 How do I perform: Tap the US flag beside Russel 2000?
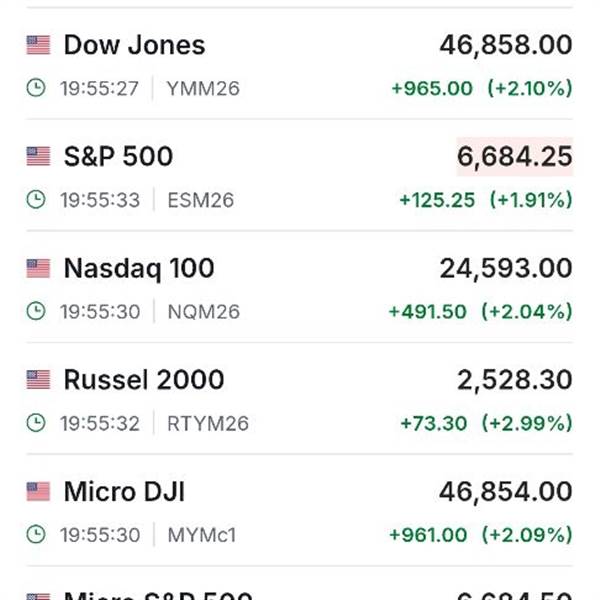click(38, 380)
